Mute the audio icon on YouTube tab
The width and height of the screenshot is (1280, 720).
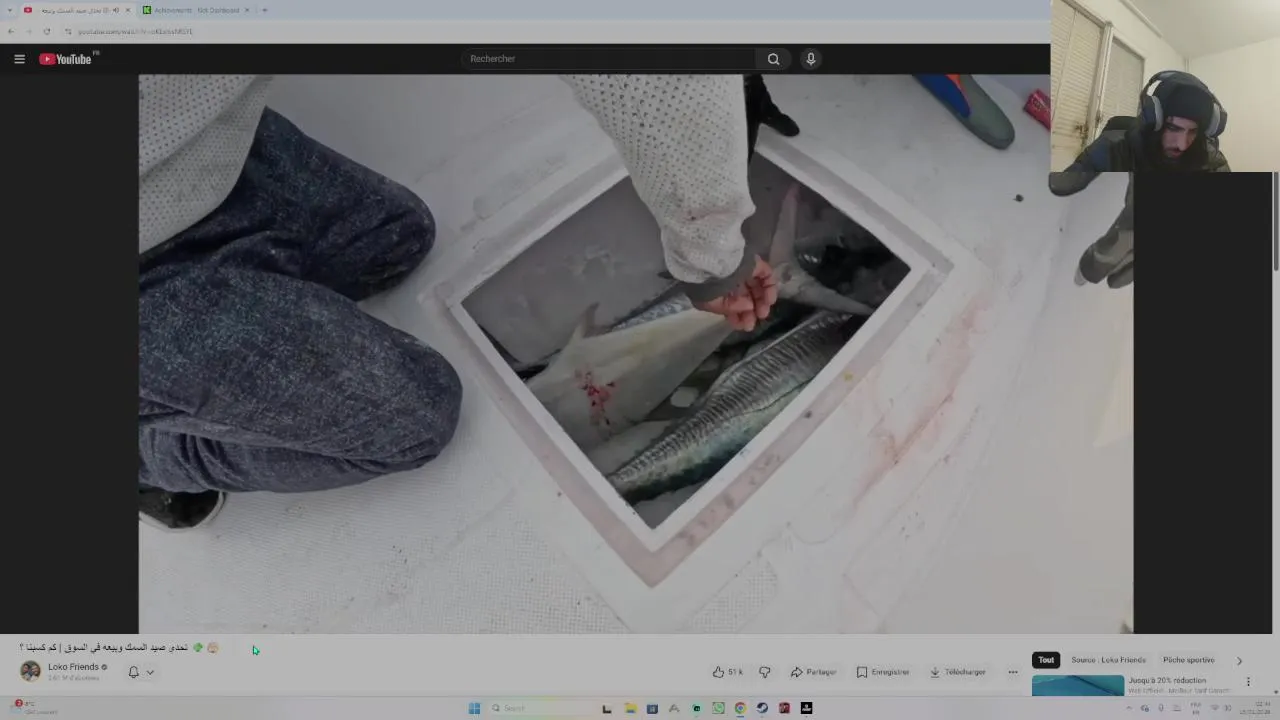(115, 10)
